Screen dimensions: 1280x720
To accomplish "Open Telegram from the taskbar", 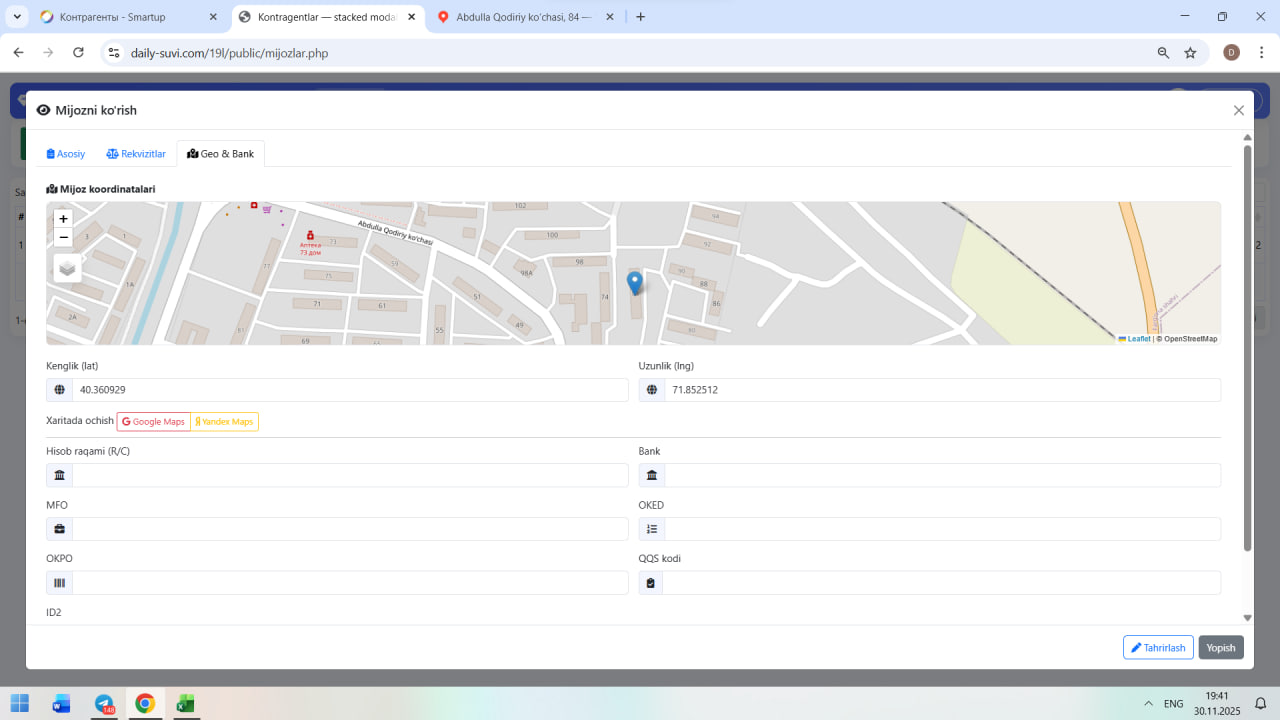I will click(x=104, y=703).
